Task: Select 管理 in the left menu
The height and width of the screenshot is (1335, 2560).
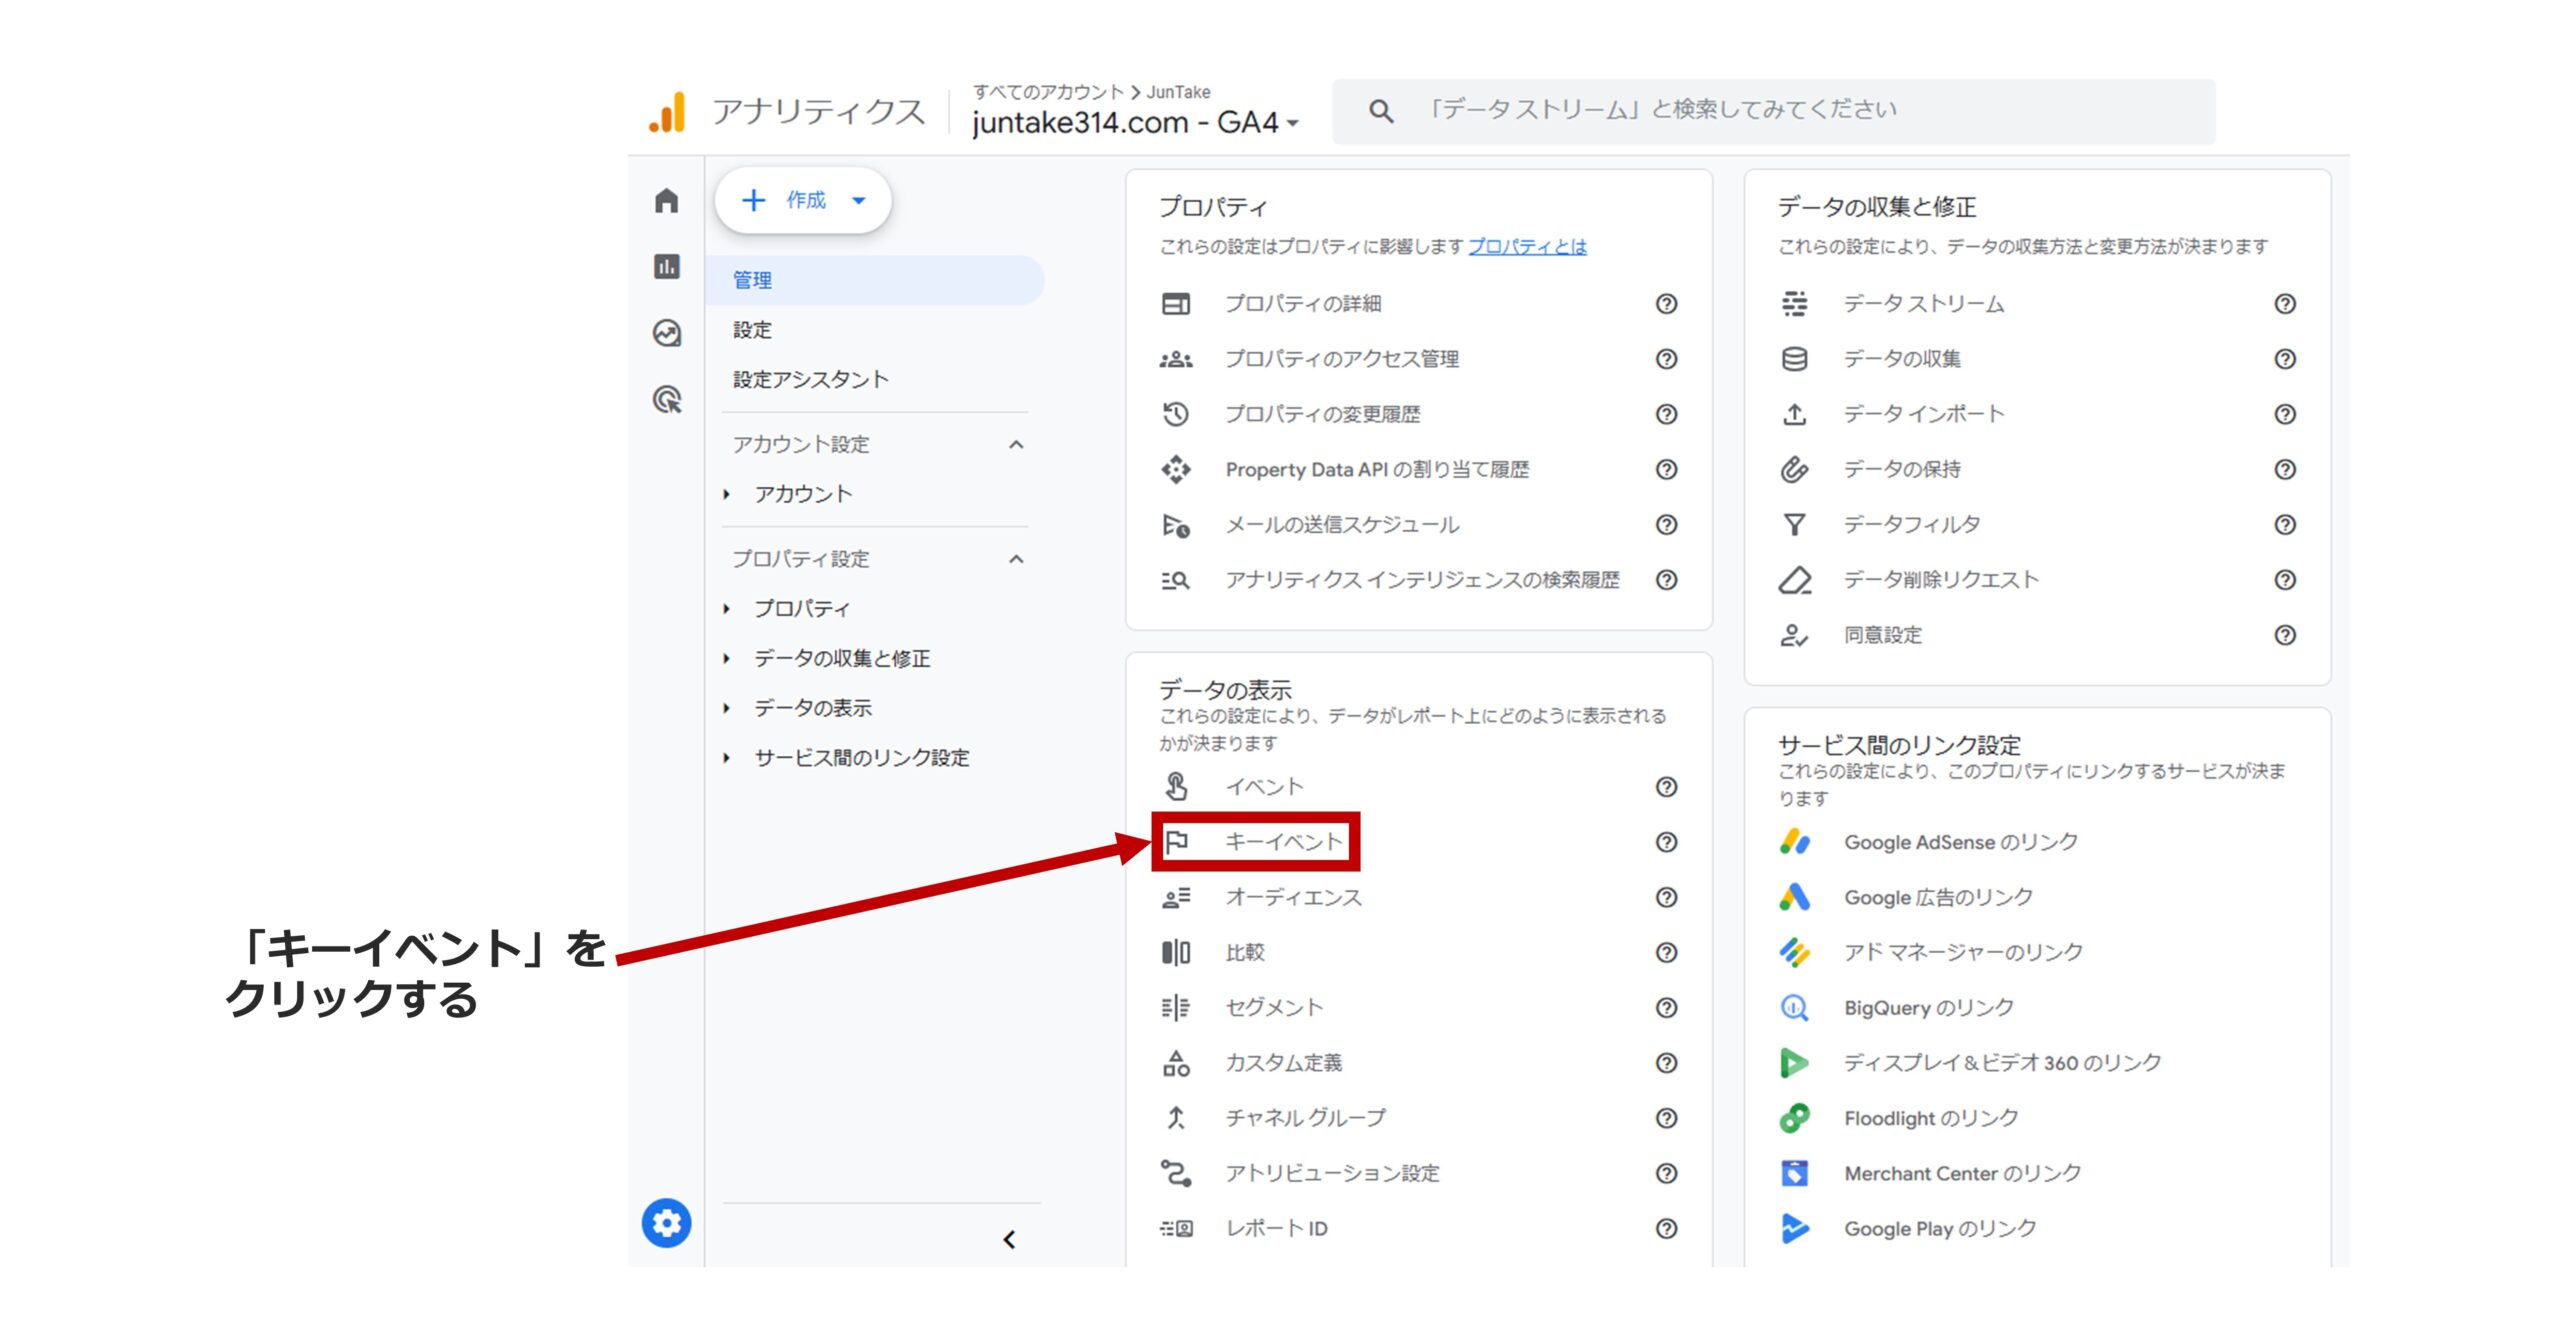Action: tap(752, 280)
